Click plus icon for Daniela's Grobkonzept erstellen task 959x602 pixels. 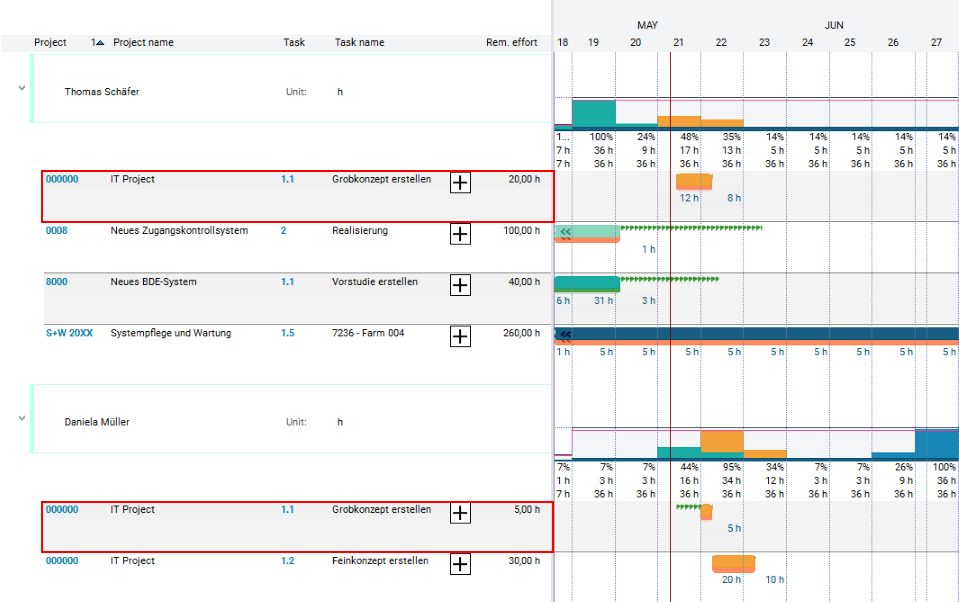pos(460,513)
